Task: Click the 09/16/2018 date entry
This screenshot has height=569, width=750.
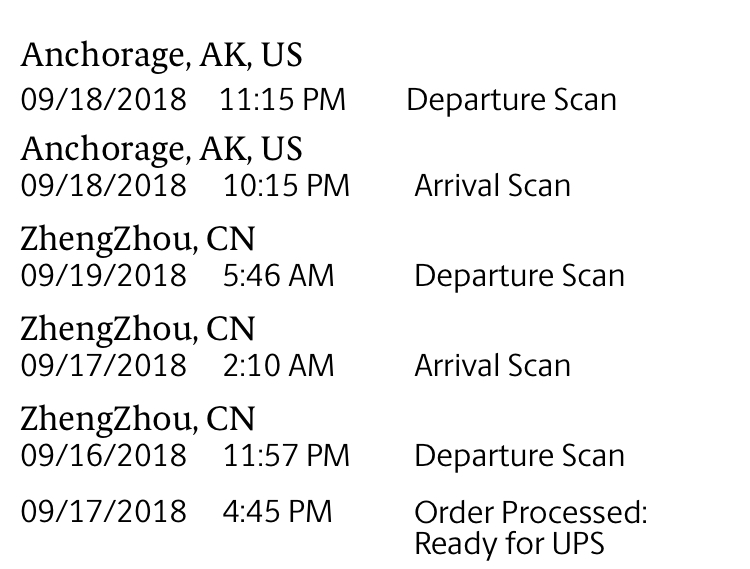Action: coord(103,456)
